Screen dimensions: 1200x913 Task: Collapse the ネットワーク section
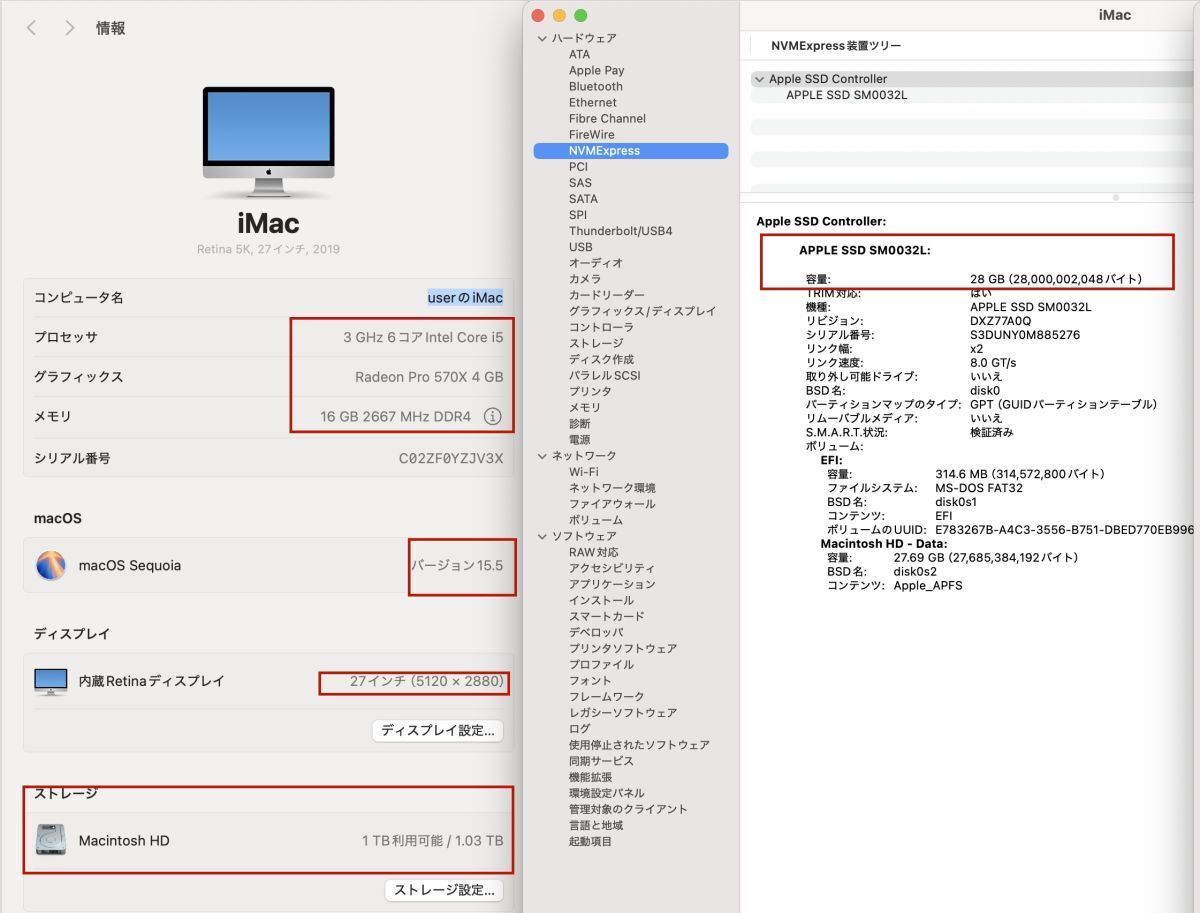pyautogui.click(x=542, y=456)
